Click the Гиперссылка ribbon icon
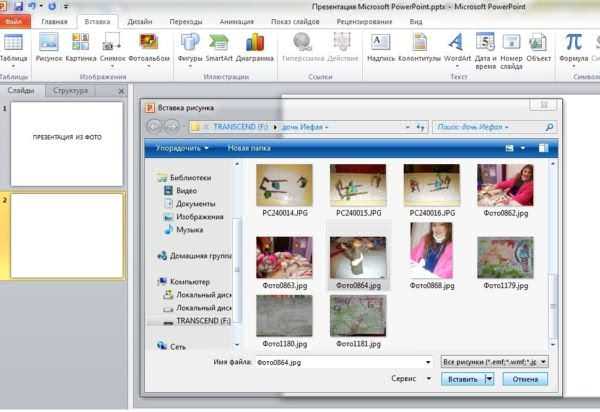 click(x=303, y=48)
